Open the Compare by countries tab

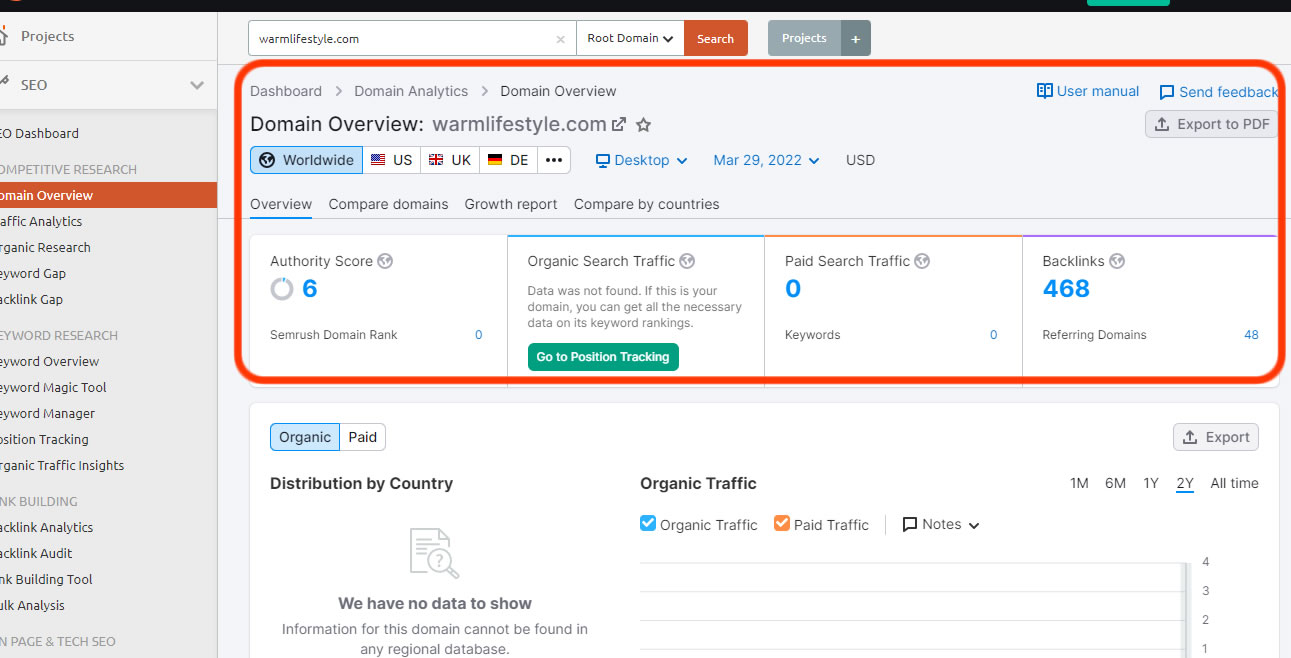[x=647, y=204]
